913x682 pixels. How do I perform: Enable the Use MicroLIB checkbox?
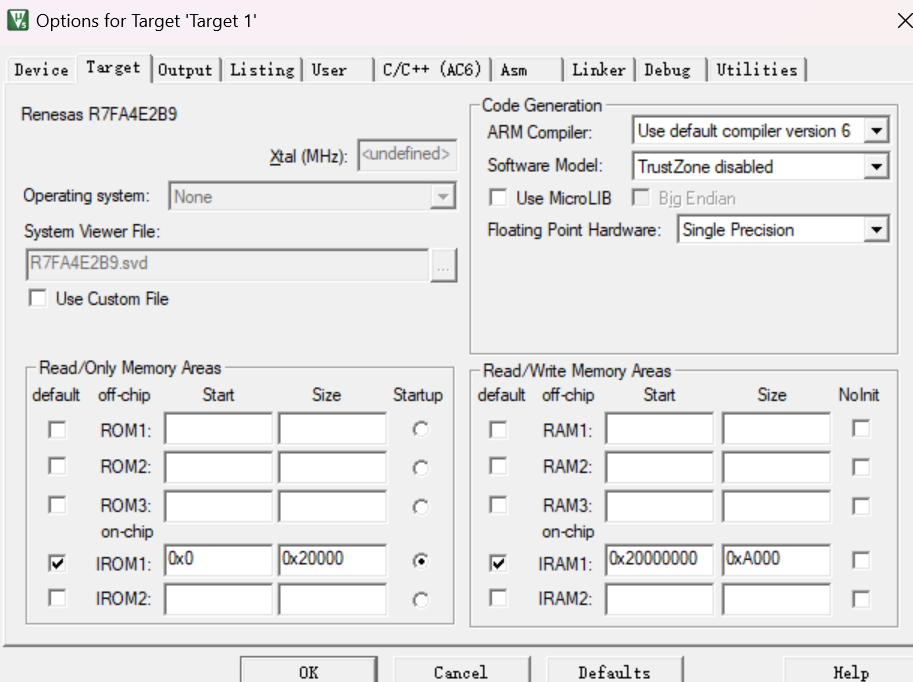[498, 197]
